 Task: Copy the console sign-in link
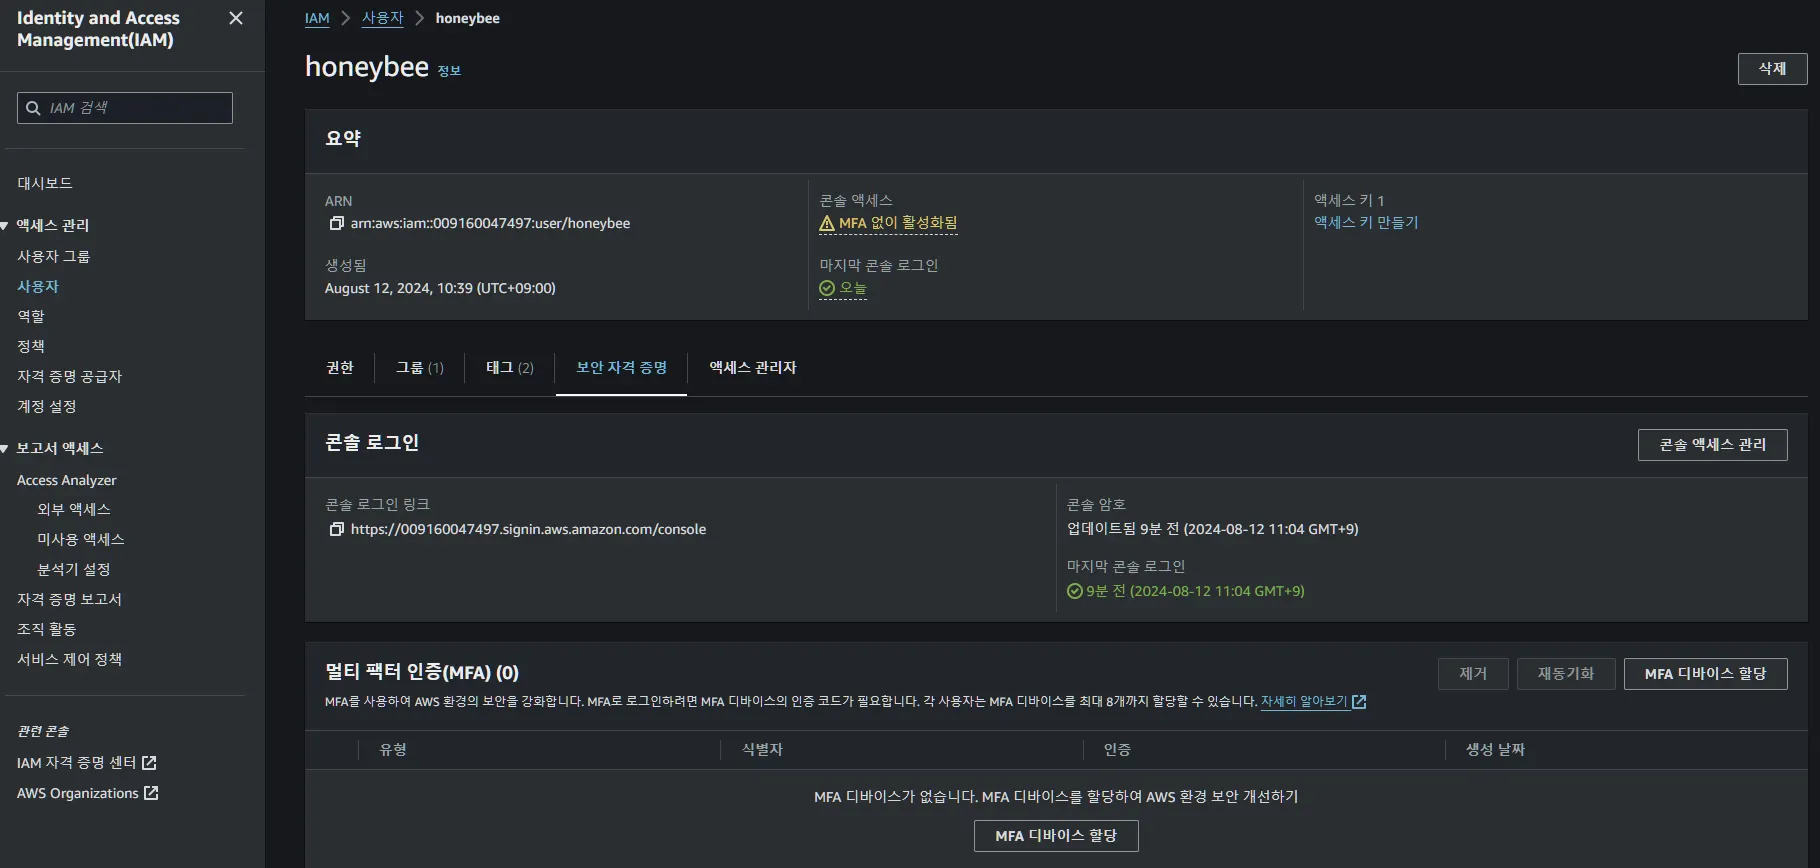(x=337, y=529)
